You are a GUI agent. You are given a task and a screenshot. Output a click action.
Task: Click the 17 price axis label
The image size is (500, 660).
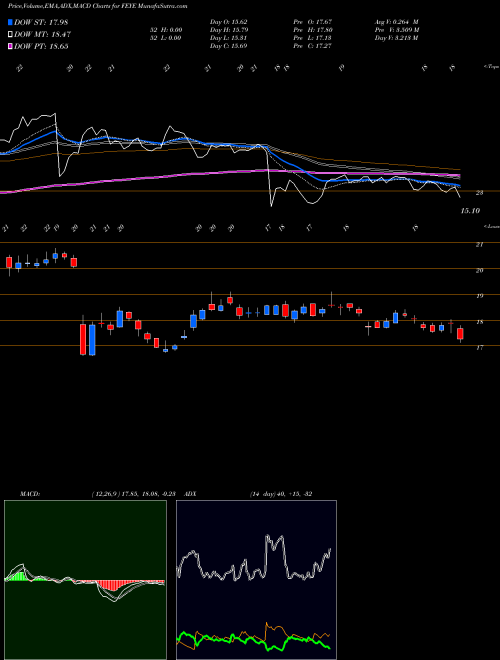tap(479, 348)
